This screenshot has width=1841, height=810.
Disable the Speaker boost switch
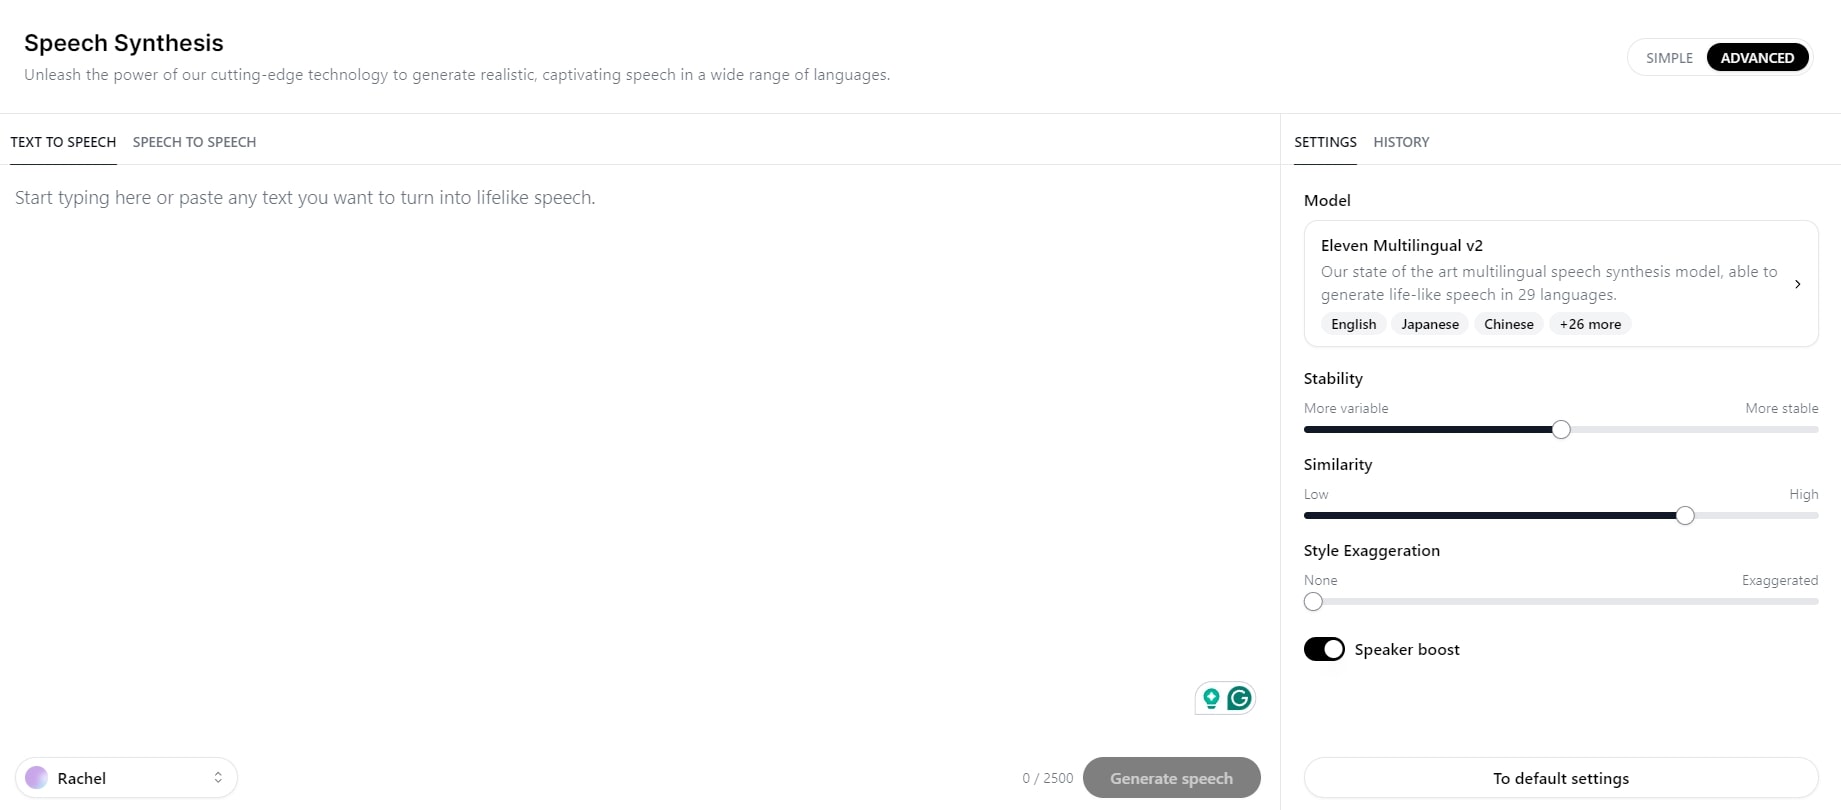coord(1324,649)
